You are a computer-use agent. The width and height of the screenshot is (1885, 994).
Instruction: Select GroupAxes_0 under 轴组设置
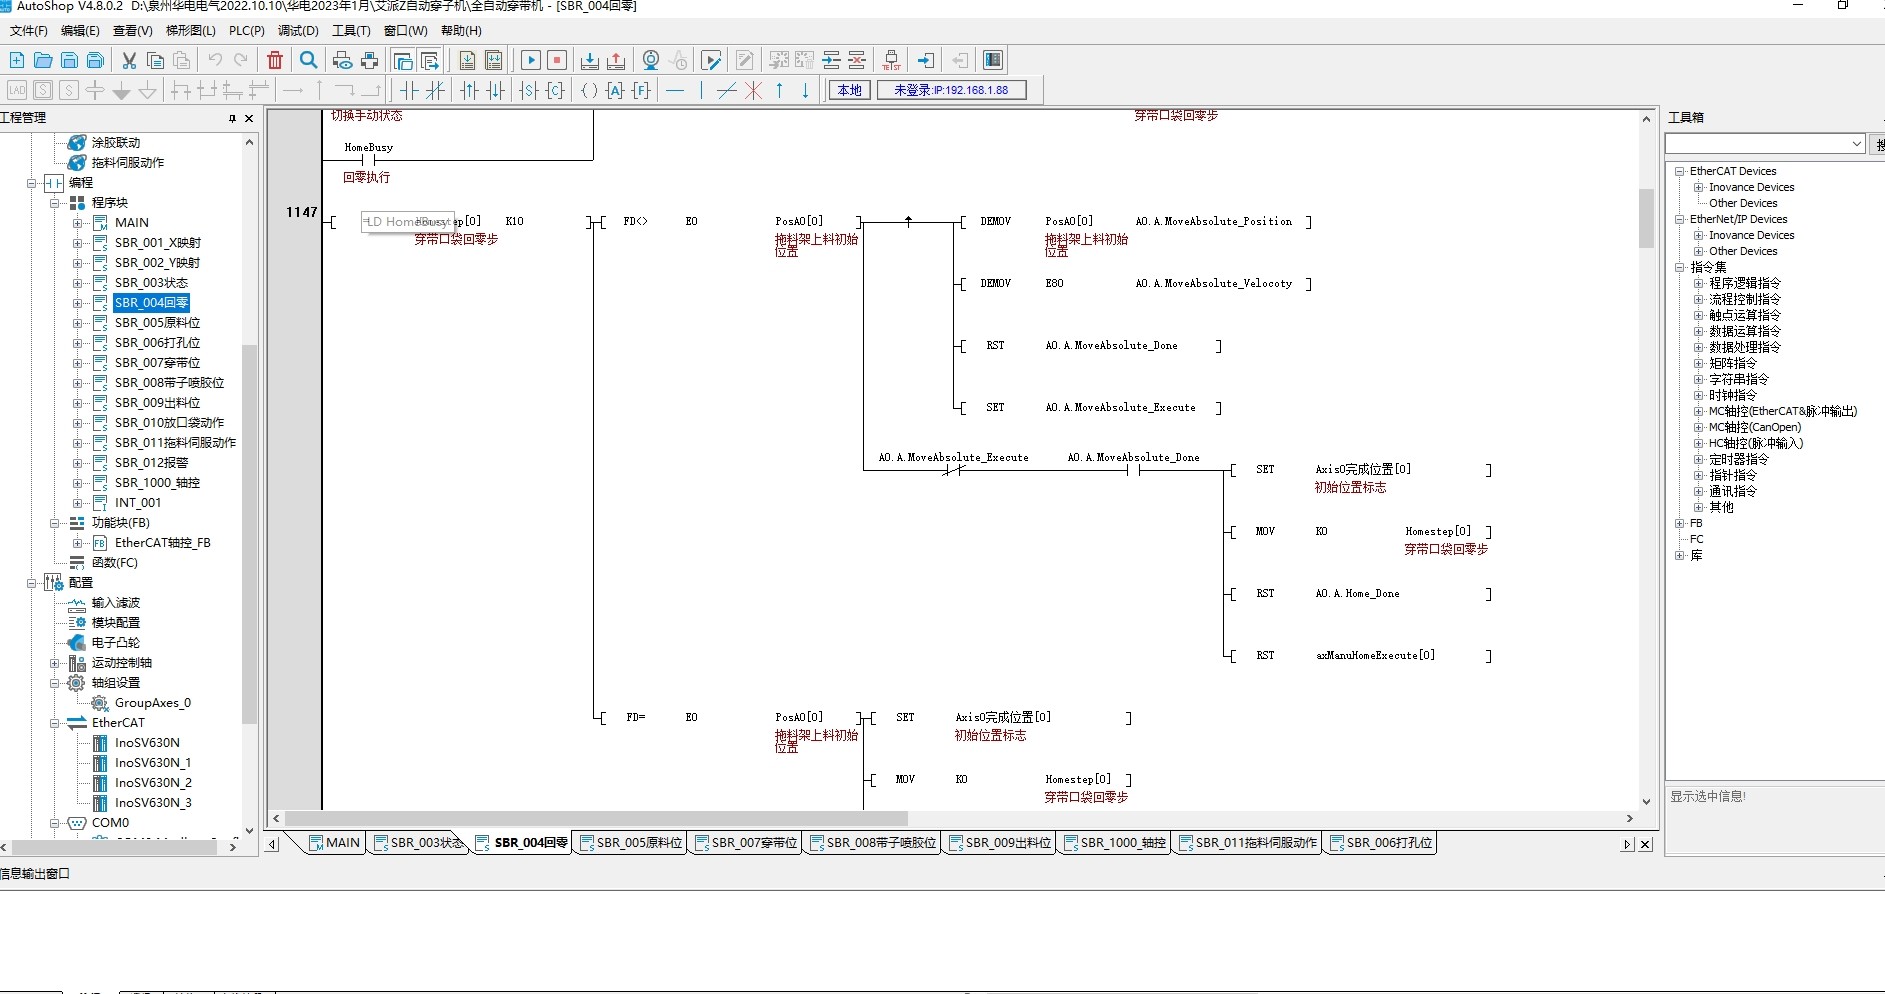coord(152,703)
